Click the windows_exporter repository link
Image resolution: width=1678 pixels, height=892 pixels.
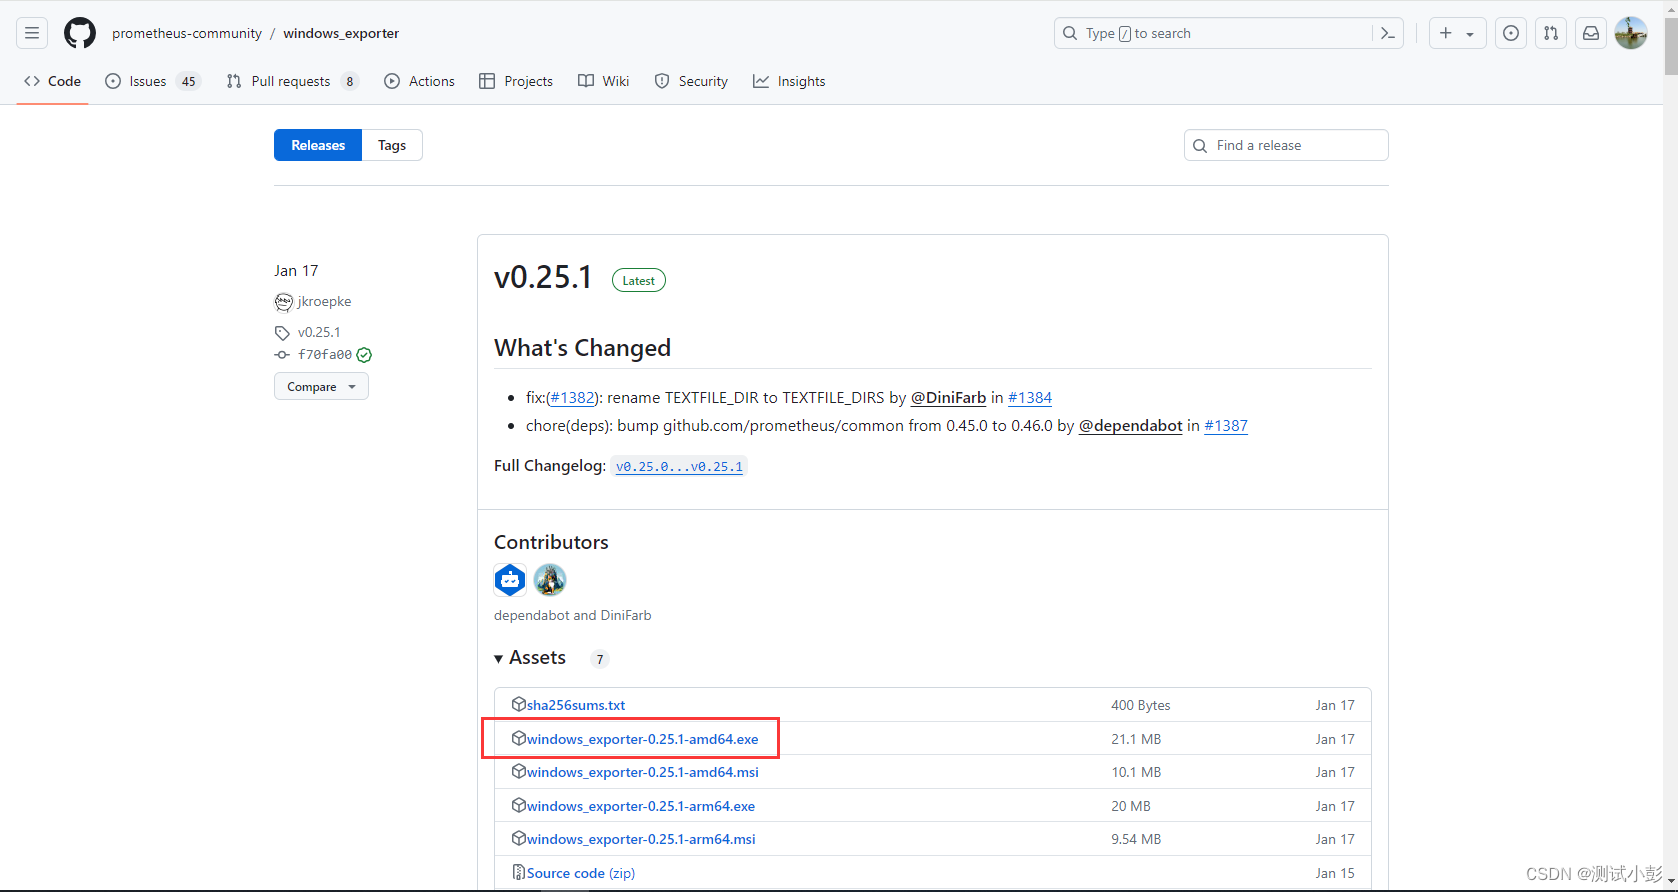[341, 33]
